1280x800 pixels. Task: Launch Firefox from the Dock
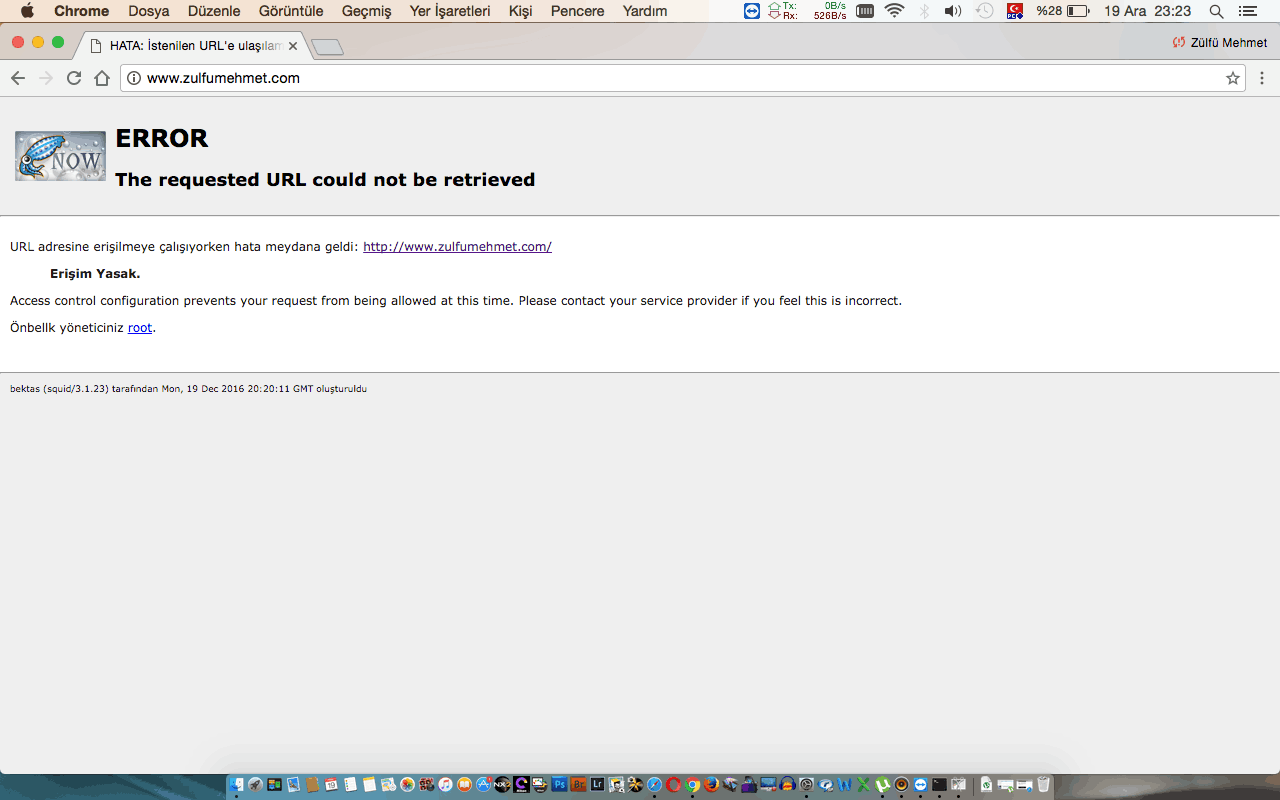711,785
